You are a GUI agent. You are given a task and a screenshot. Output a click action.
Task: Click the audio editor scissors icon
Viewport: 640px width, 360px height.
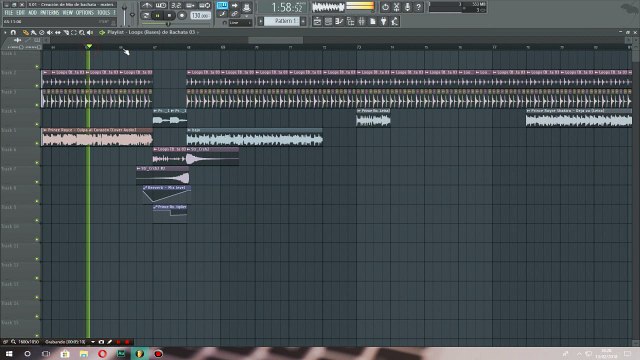(396, 7)
